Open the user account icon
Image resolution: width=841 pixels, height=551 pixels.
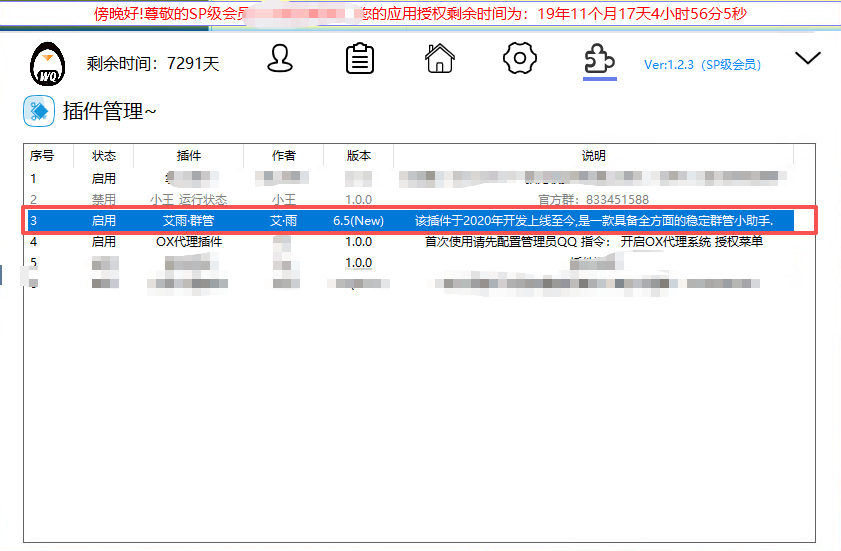click(x=280, y=59)
